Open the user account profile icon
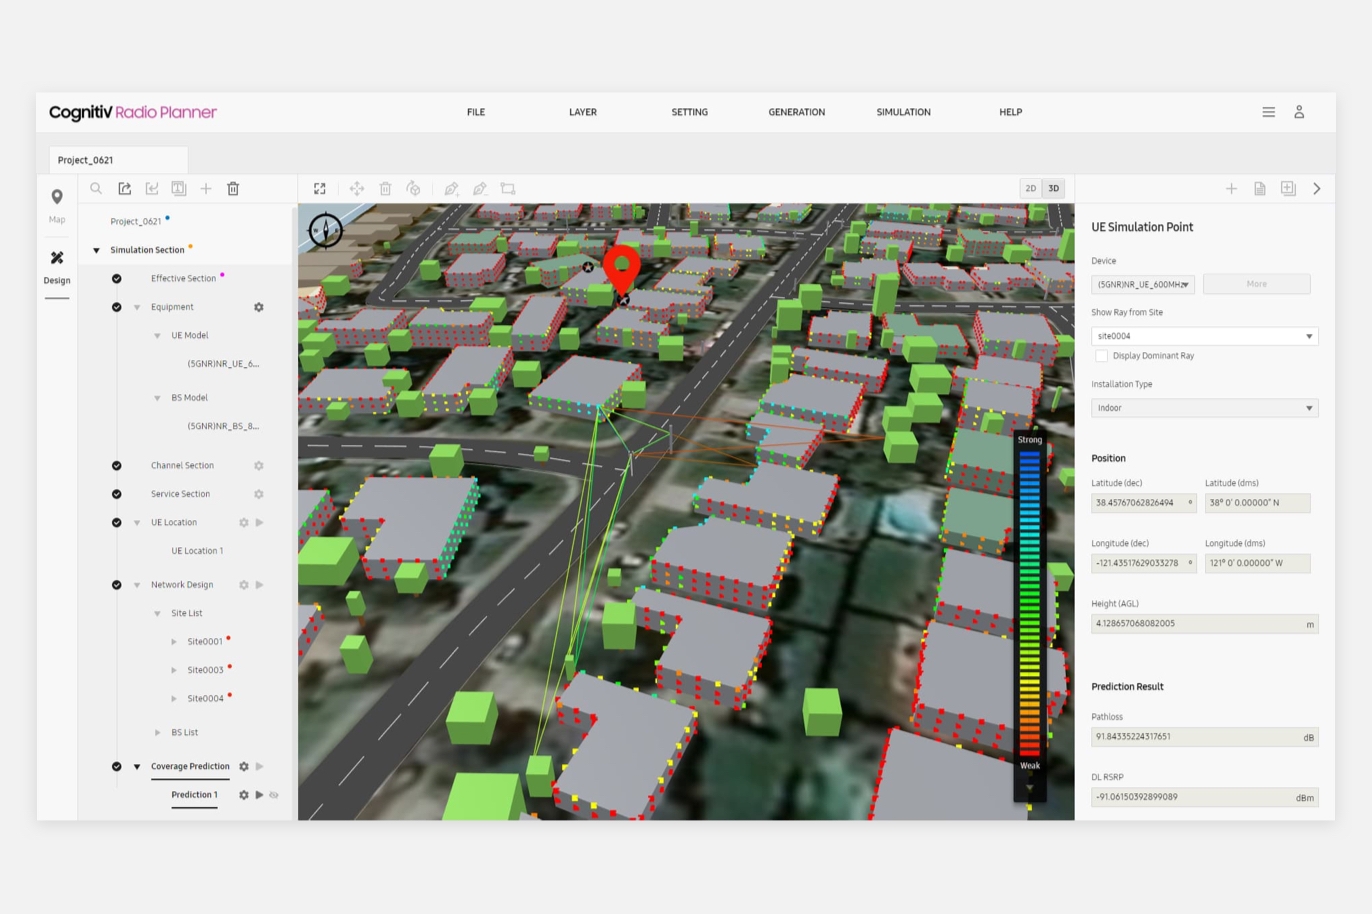This screenshot has width=1372, height=914. point(1299,112)
